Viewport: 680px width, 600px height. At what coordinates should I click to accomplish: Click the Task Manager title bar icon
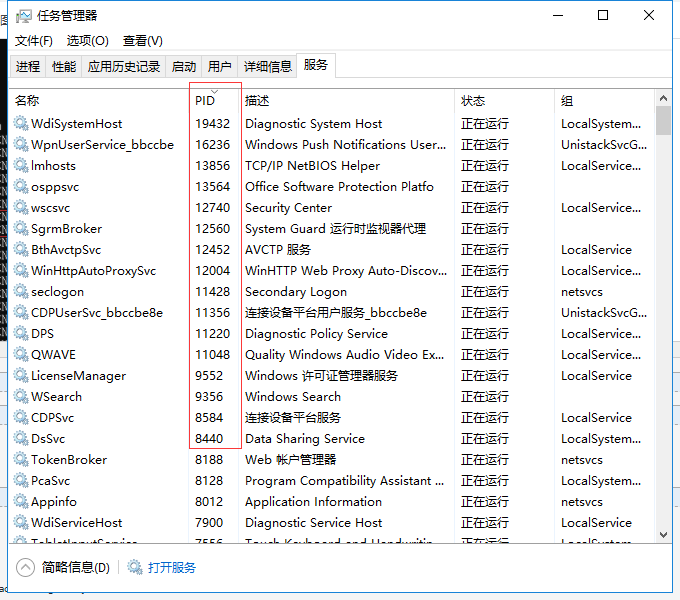[23, 16]
